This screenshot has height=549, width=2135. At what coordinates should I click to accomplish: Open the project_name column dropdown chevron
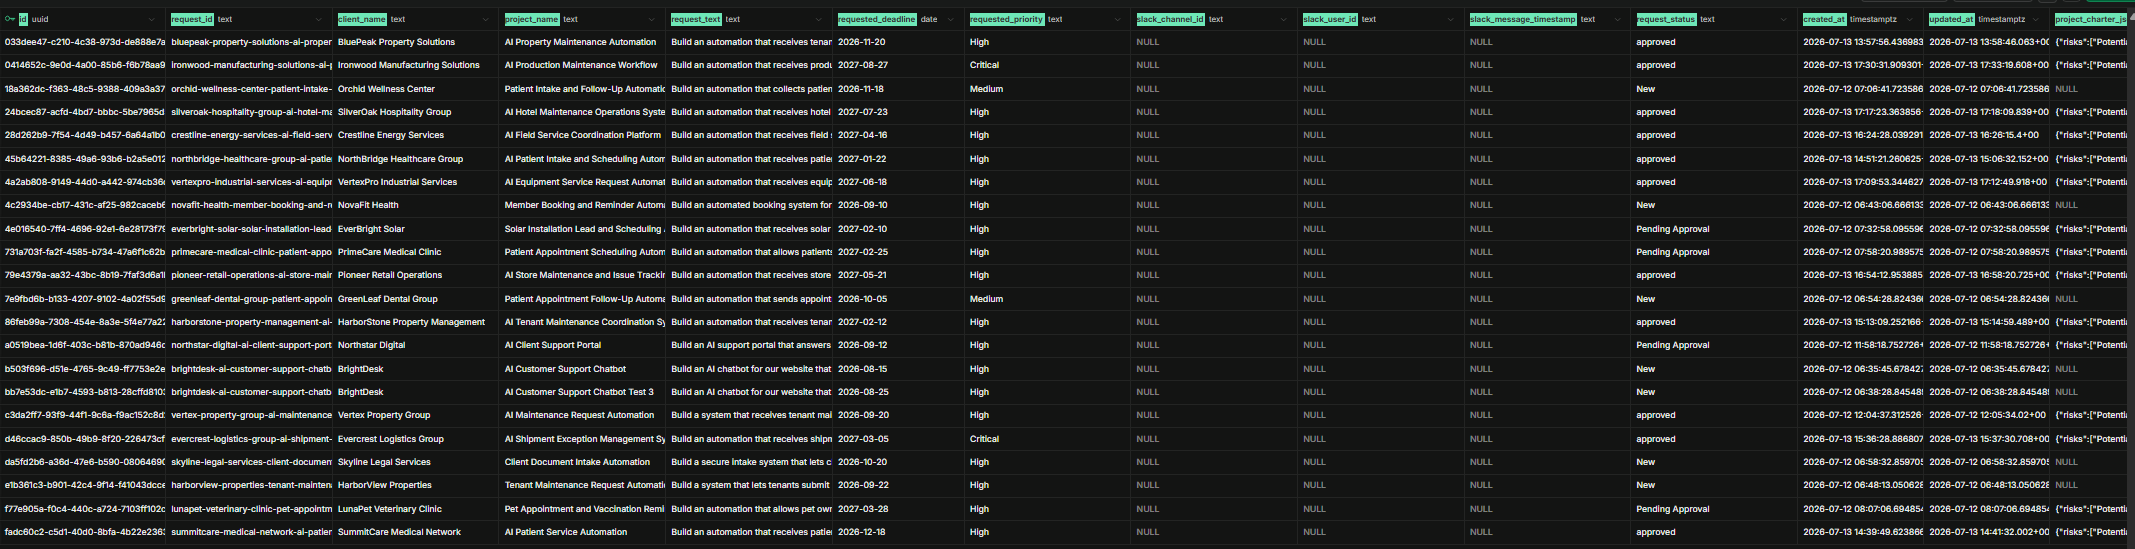652,19
